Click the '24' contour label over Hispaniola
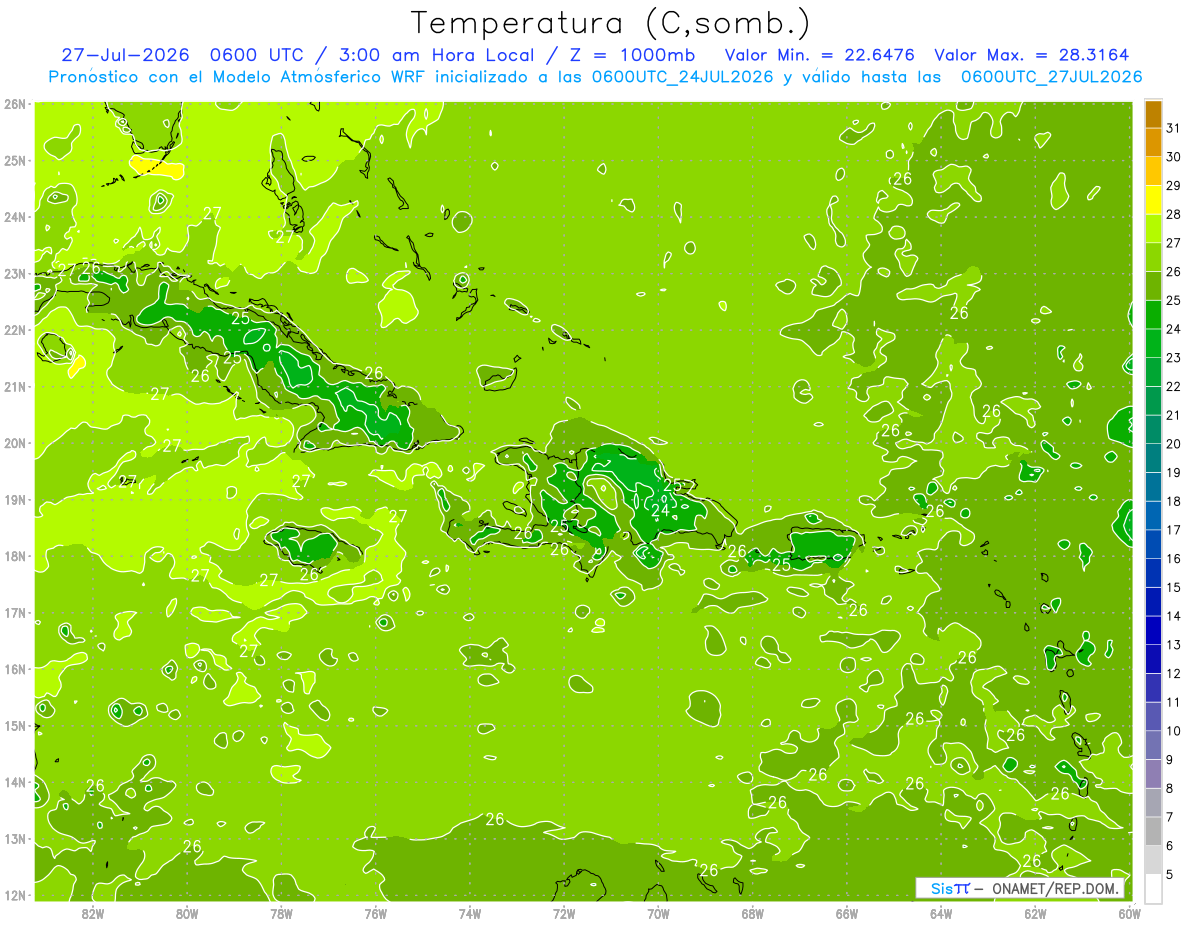 pyautogui.click(x=660, y=511)
